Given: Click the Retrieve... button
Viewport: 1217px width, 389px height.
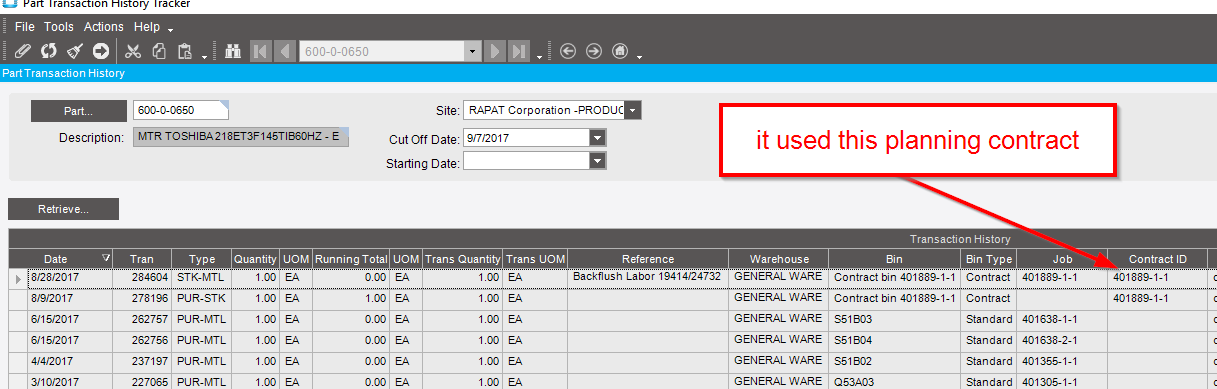Looking at the screenshot, I should [x=64, y=209].
